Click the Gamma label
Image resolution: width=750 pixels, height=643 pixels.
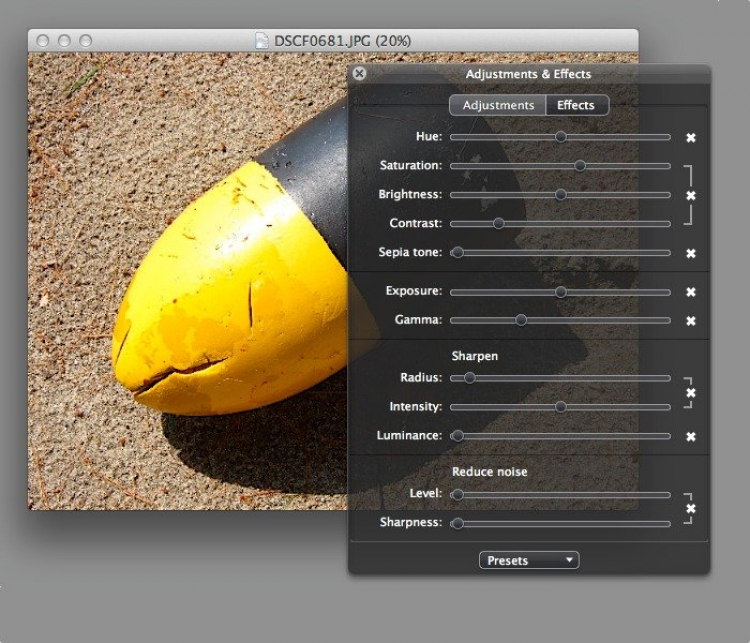(x=419, y=320)
